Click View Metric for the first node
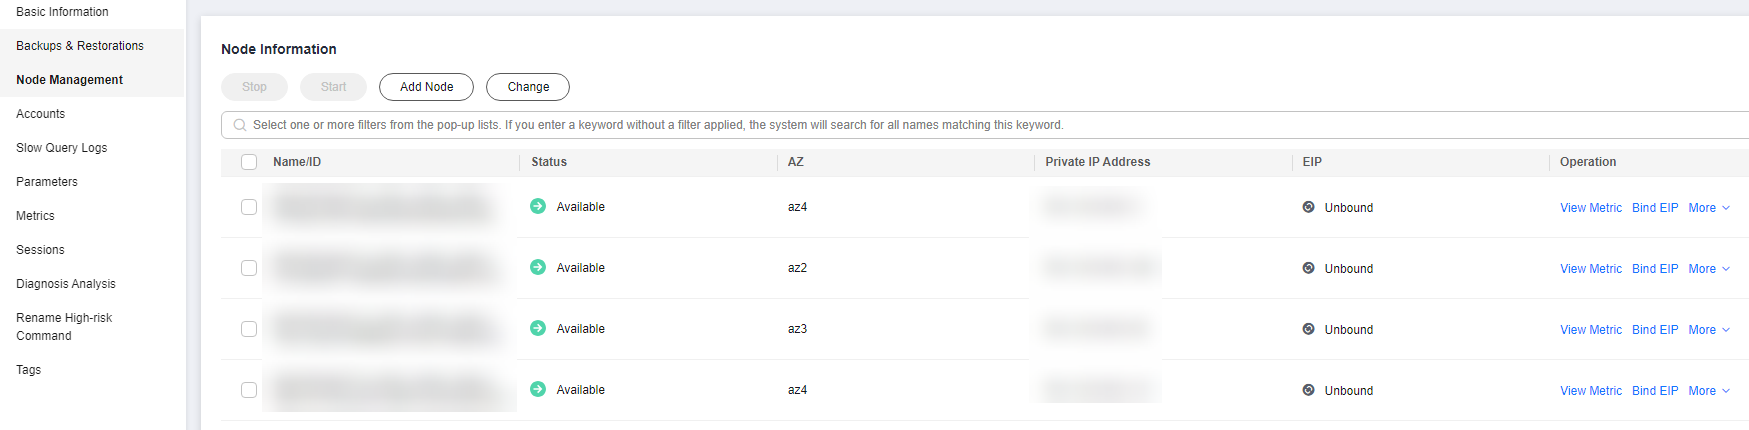This screenshot has height=430, width=1749. tap(1591, 208)
